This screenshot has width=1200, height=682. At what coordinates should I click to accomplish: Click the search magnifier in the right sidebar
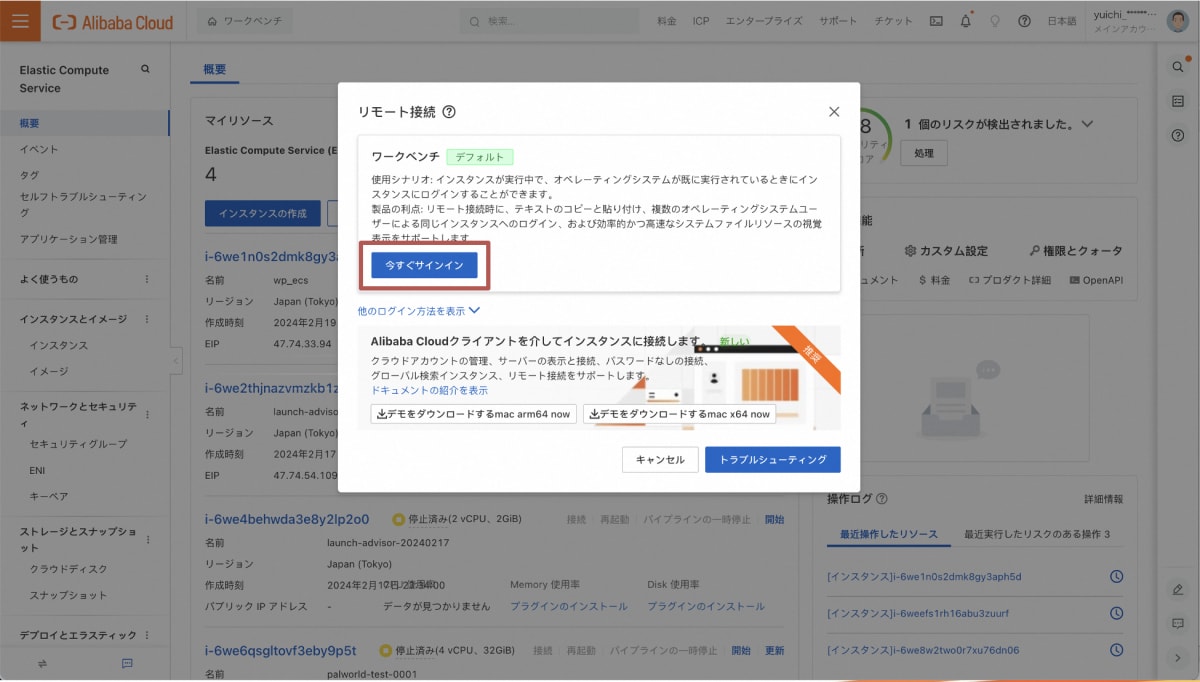coord(1177,68)
